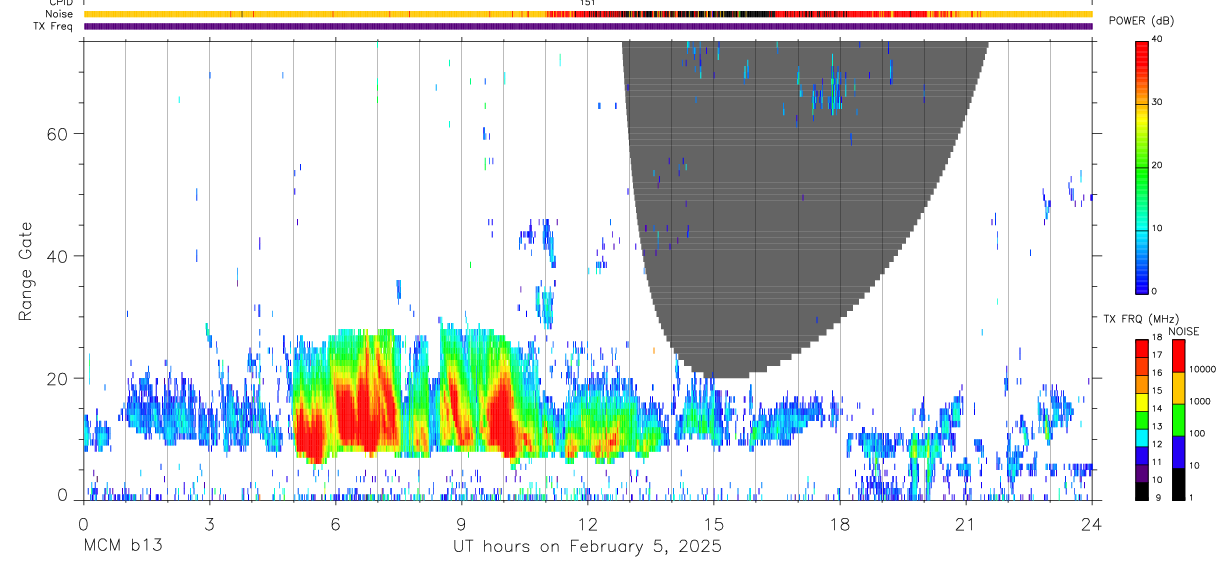Click the UT hours on February 5, 2025 title
The image size is (1228, 567).
(x=587, y=547)
